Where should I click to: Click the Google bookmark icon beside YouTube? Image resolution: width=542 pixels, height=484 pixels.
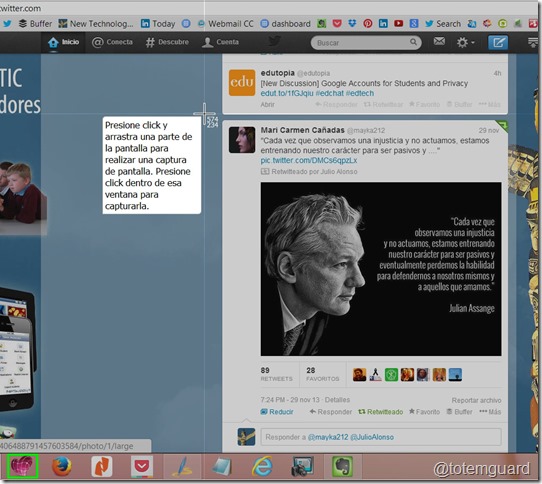(414, 24)
